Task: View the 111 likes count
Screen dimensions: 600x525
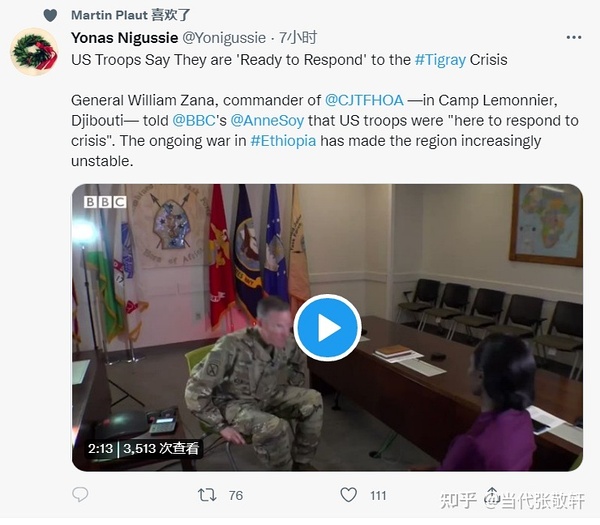Action: tap(378, 495)
